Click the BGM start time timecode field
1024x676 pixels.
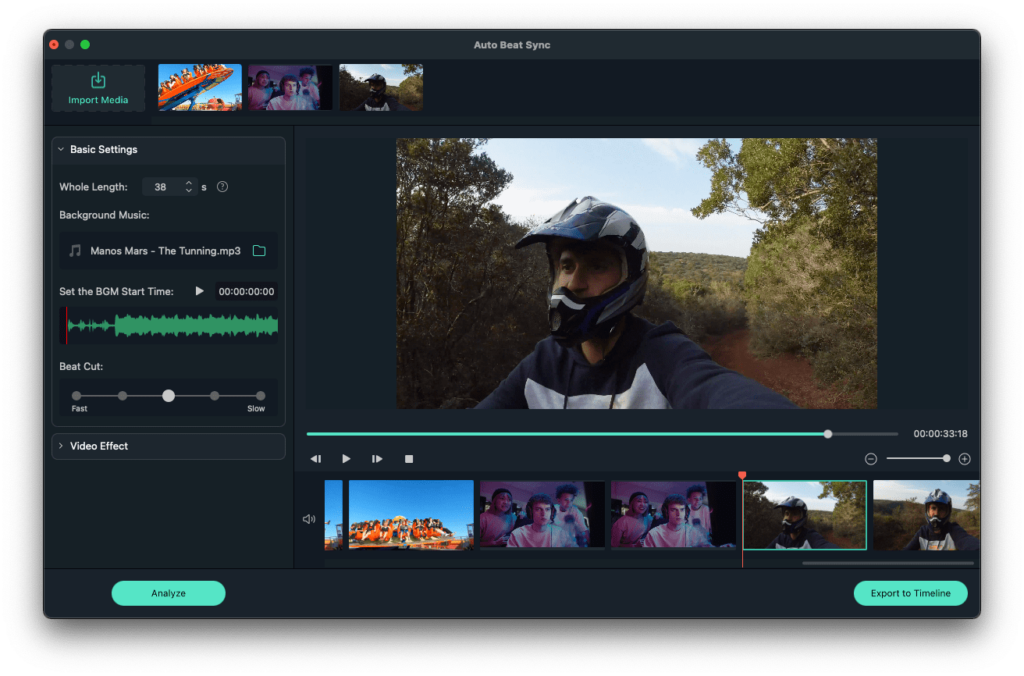[x=246, y=291]
